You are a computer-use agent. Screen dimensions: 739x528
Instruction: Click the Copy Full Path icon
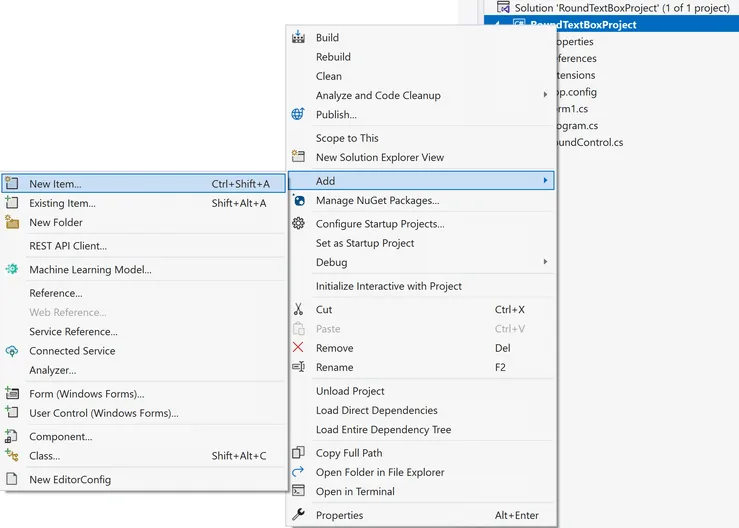[298, 453]
